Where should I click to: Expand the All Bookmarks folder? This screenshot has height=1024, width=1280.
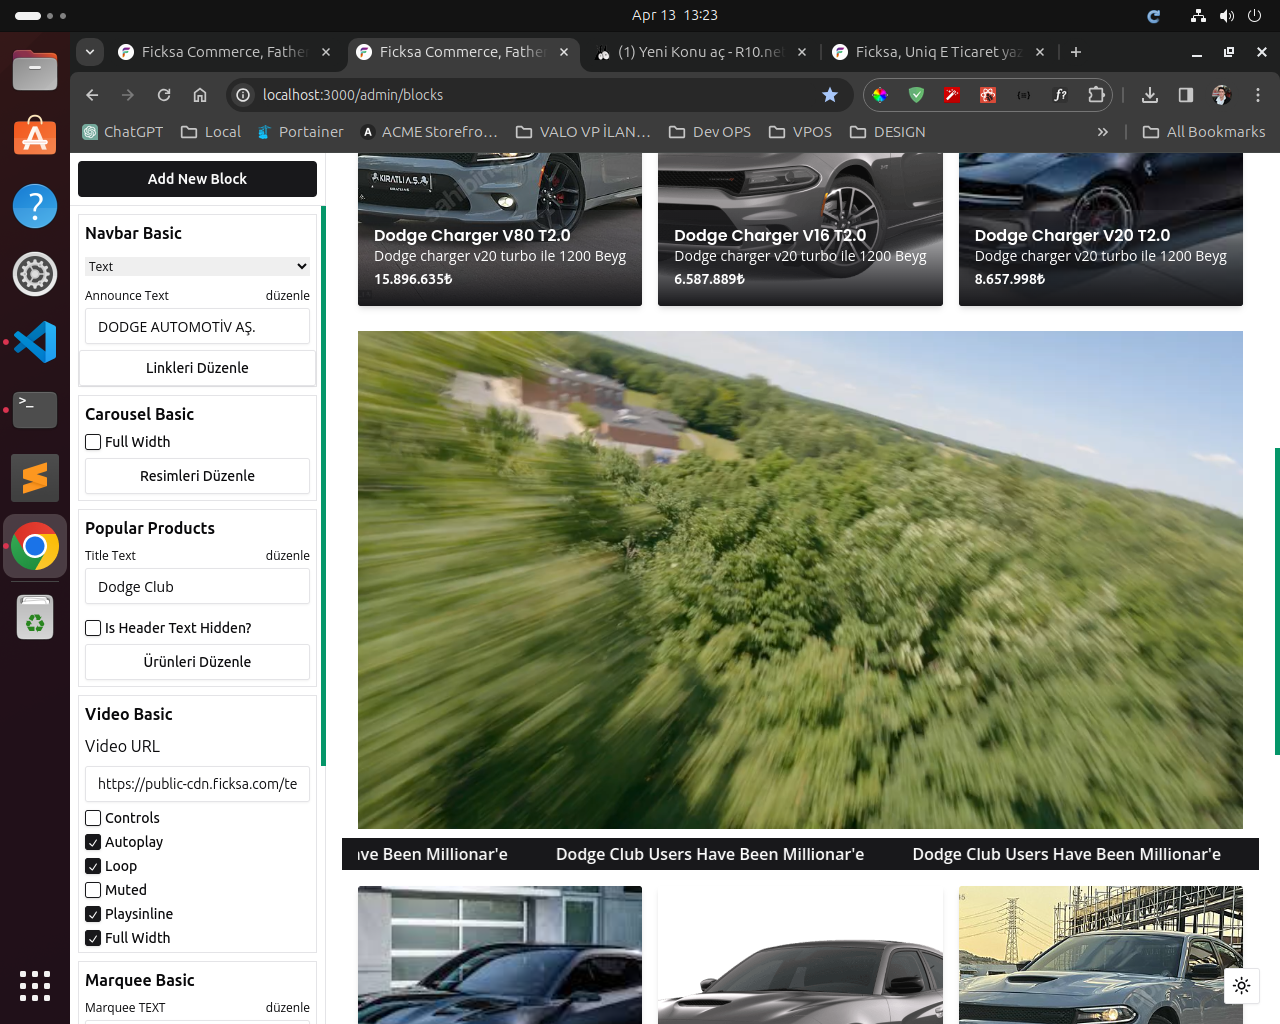(x=1204, y=132)
